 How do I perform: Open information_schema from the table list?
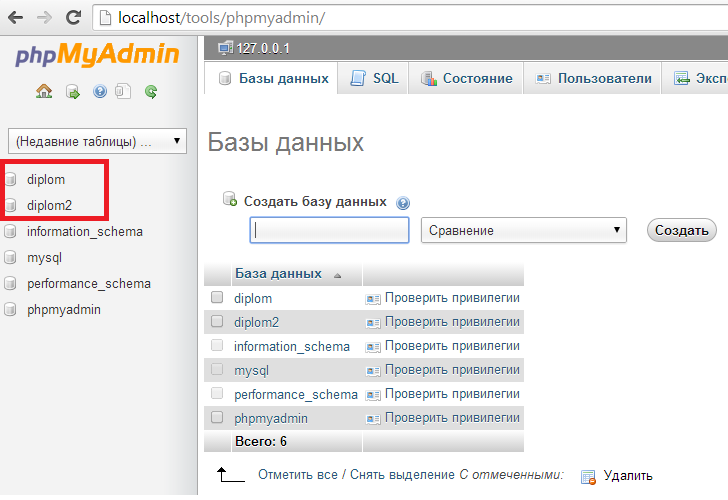coord(292,347)
